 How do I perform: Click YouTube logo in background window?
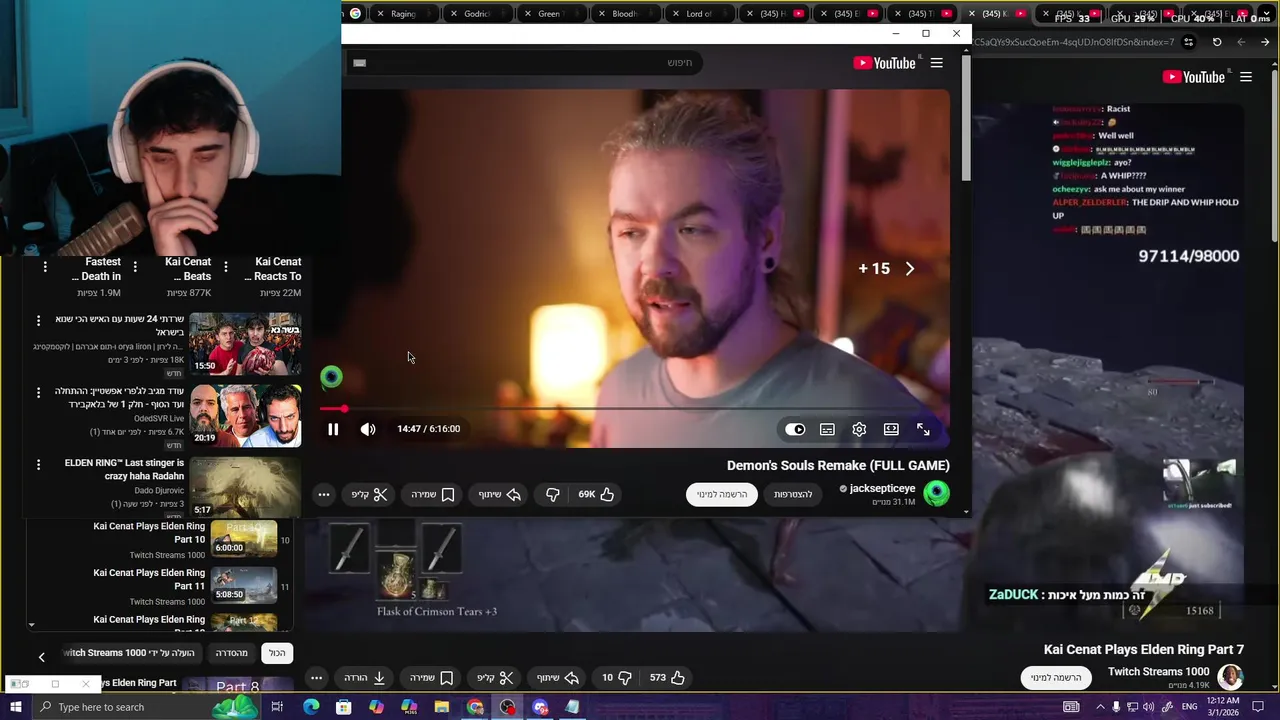1194,77
